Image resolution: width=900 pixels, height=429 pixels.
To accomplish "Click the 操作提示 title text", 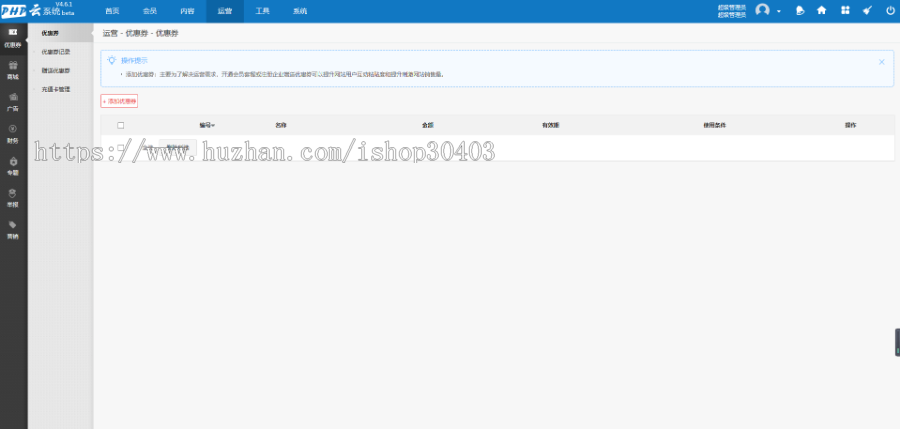I will [x=135, y=60].
